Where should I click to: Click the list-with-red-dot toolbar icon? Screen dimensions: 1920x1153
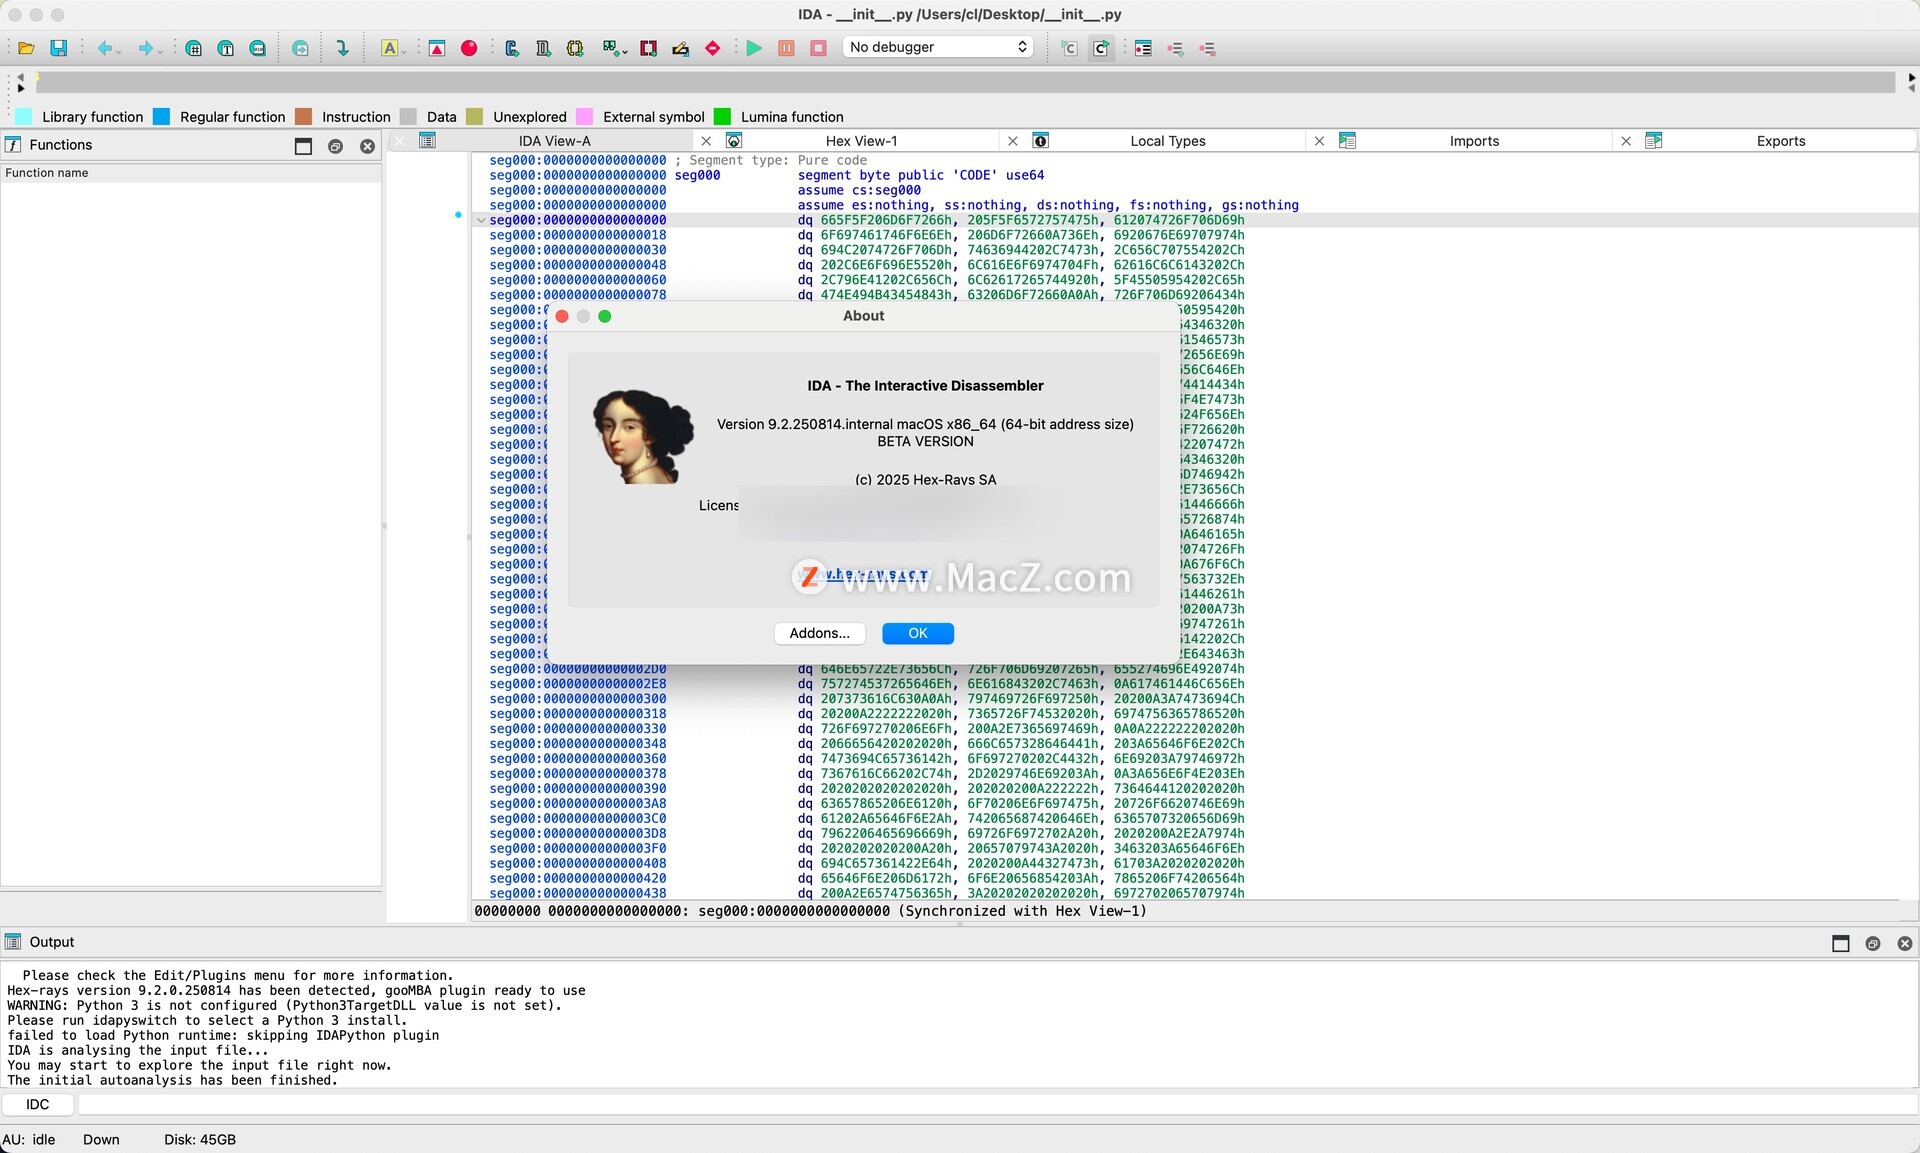coord(1143,47)
